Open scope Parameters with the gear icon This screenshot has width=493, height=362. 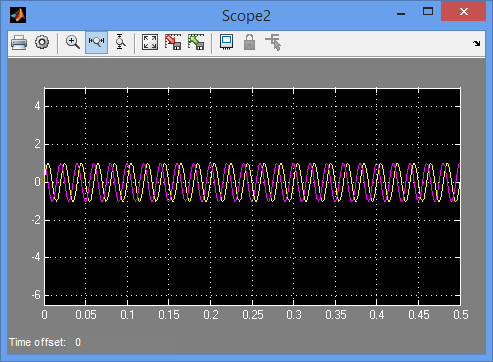[x=42, y=43]
